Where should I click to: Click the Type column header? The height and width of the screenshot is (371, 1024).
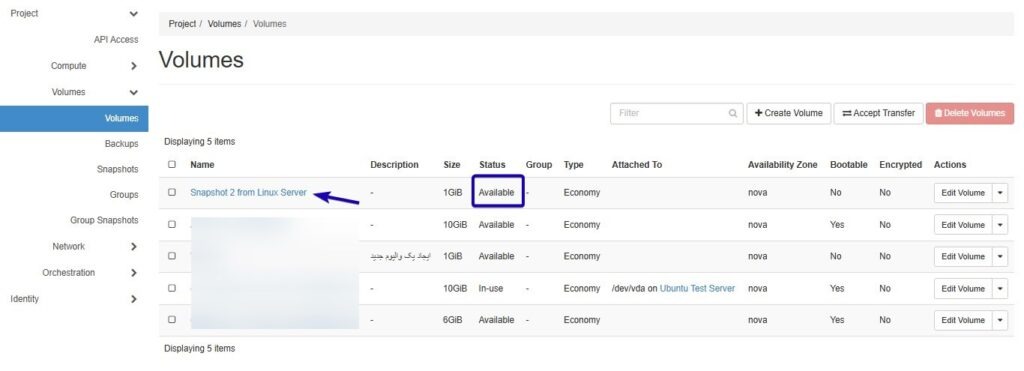573,165
